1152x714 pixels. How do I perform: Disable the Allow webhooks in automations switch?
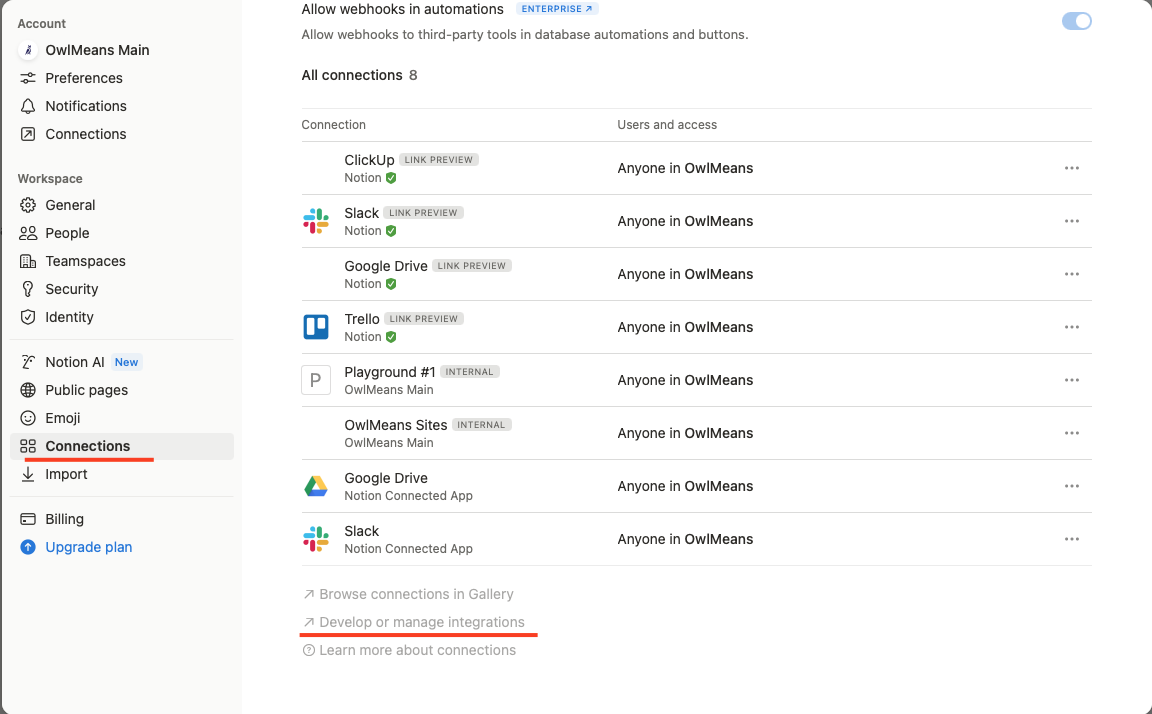click(1076, 21)
